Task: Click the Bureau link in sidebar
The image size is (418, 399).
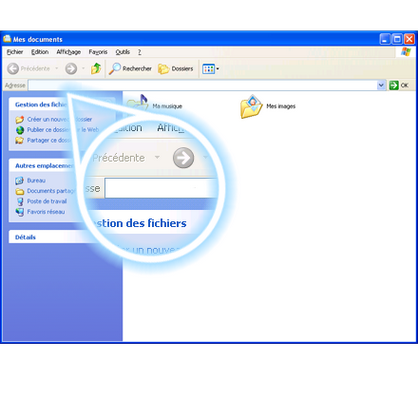Action: (x=36, y=180)
